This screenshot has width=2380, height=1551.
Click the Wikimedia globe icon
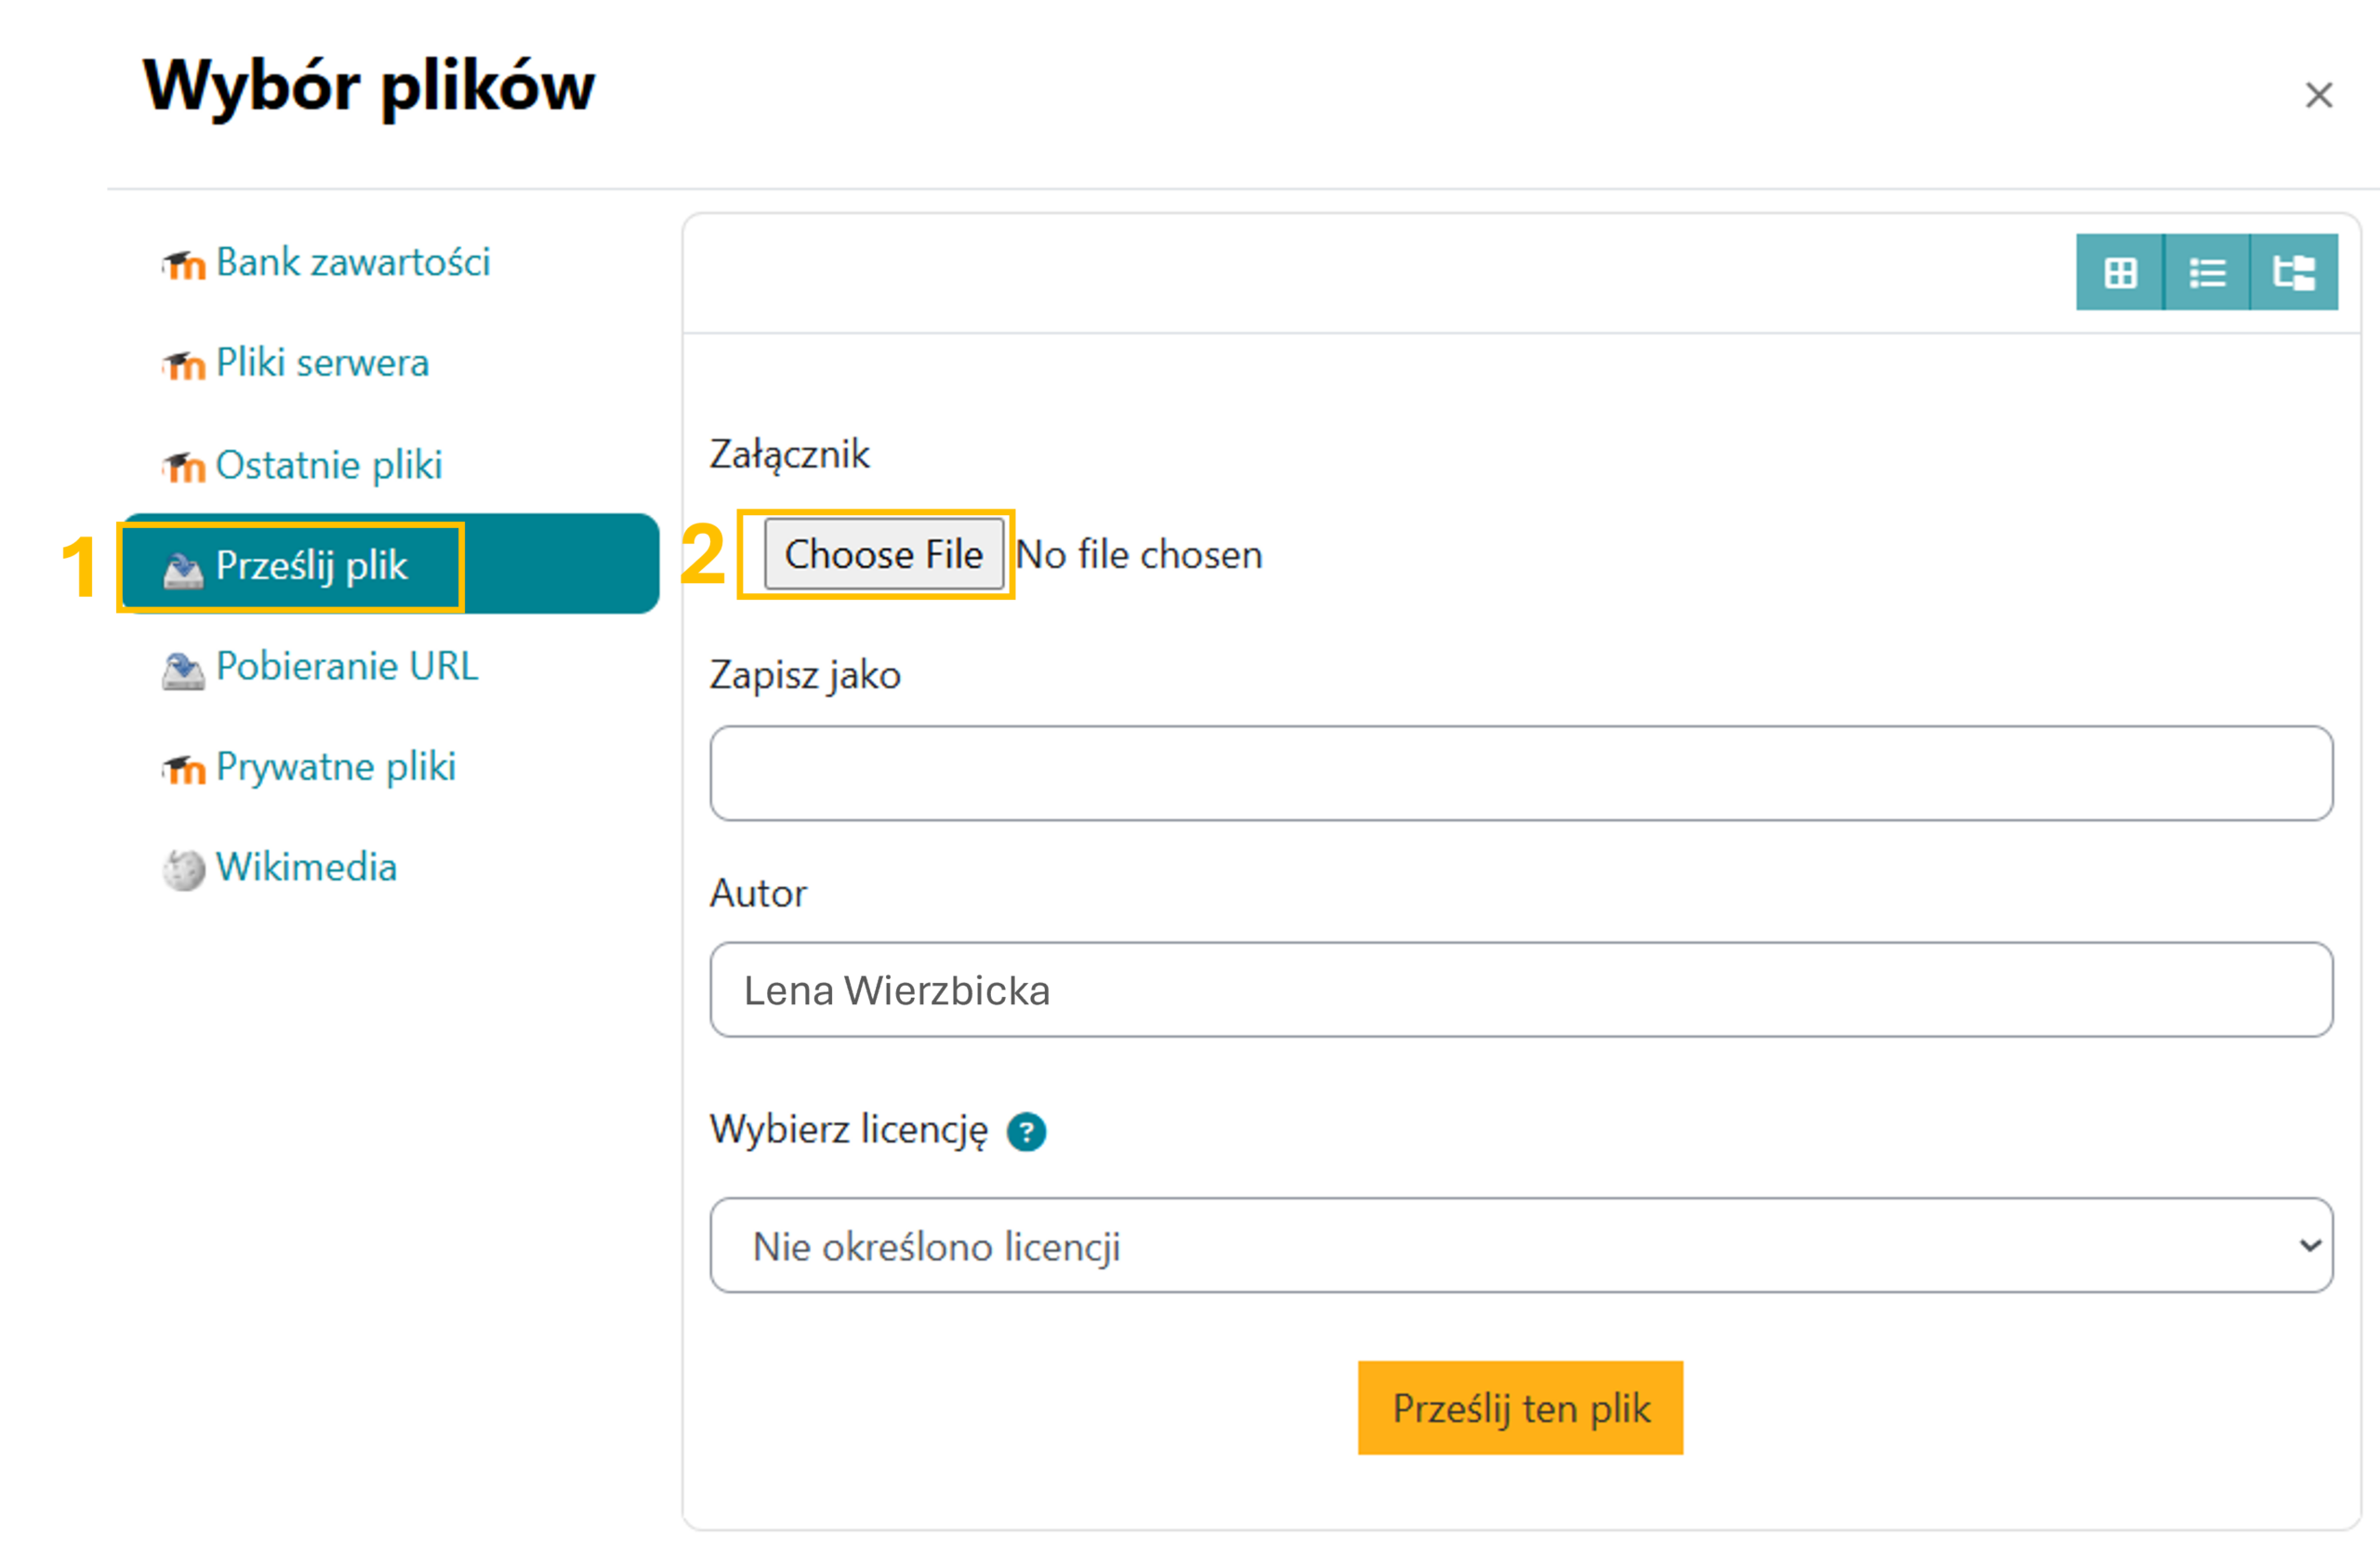coord(183,869)
